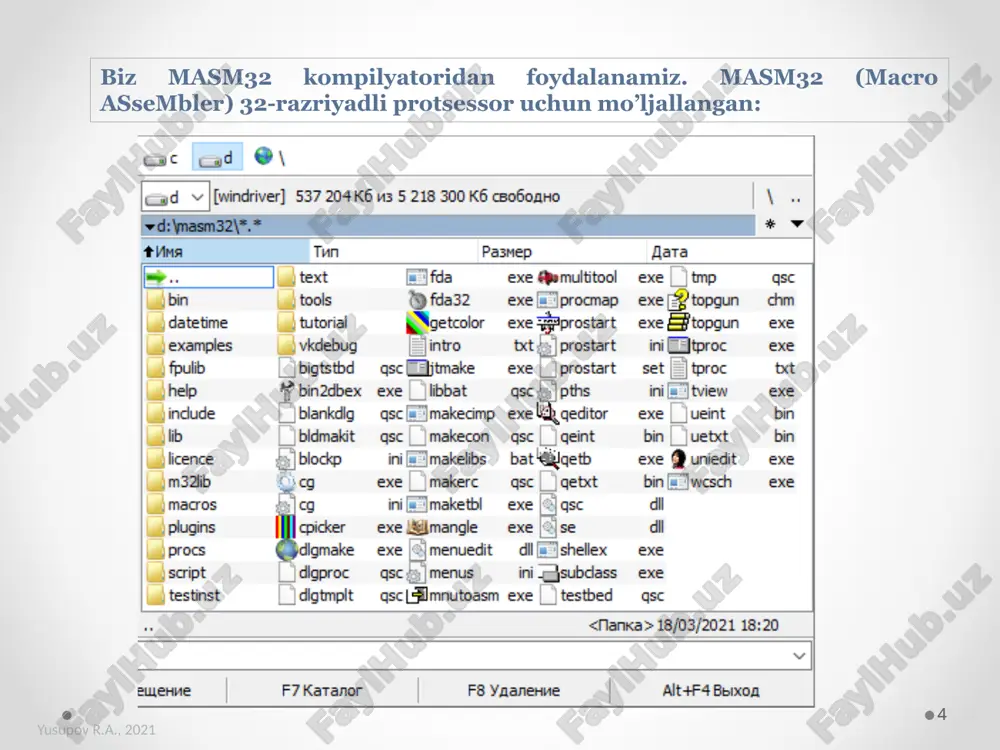Select the dlgmake globe icon

(286, 550)
